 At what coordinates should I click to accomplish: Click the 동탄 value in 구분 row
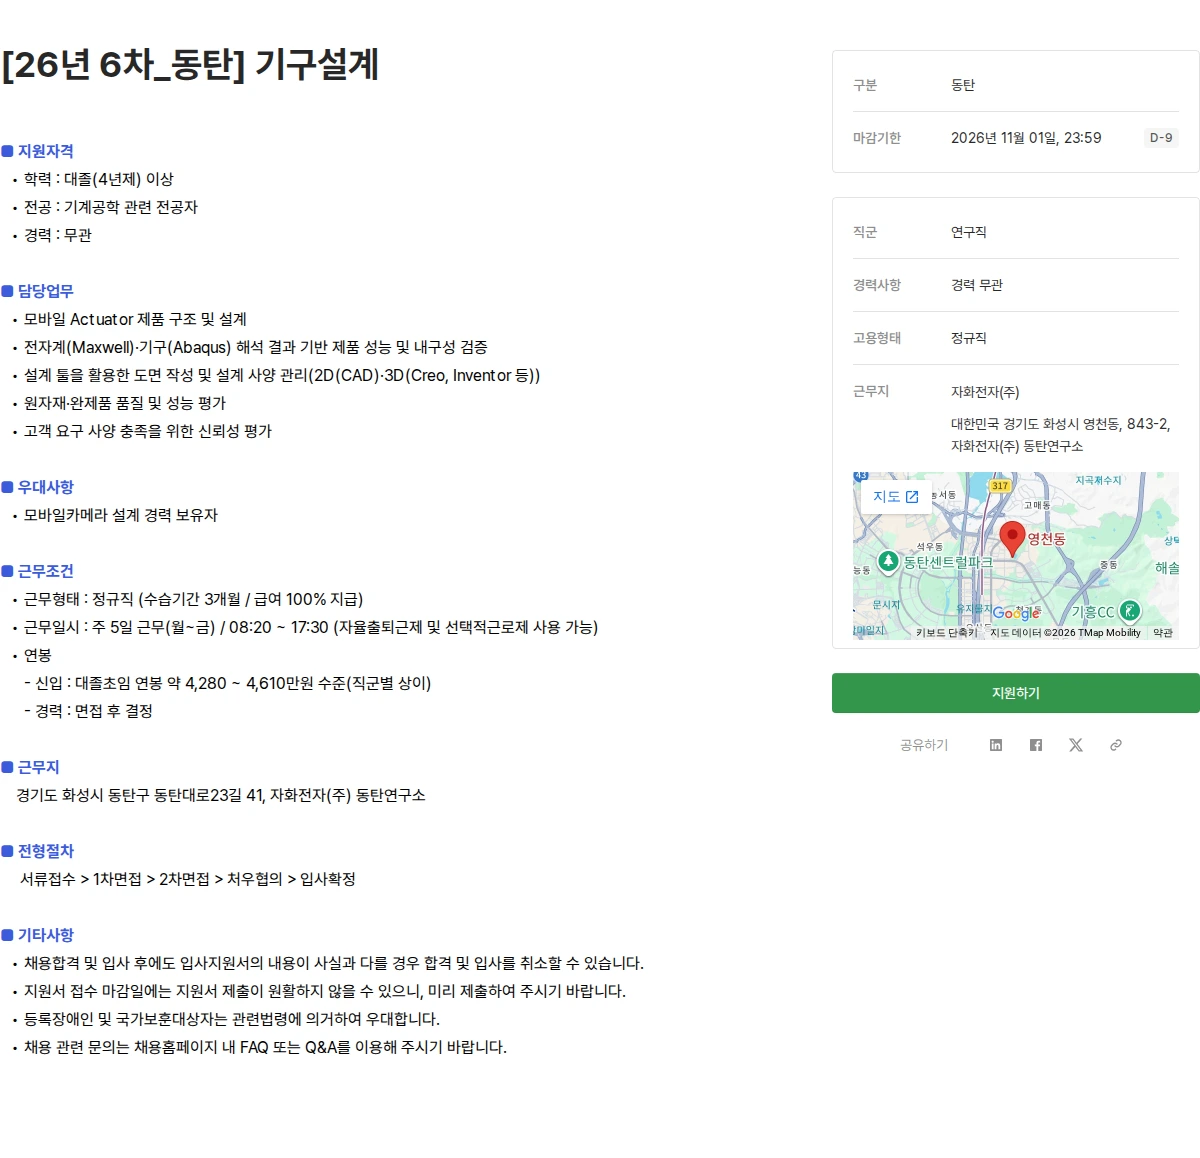click(963, 85)
